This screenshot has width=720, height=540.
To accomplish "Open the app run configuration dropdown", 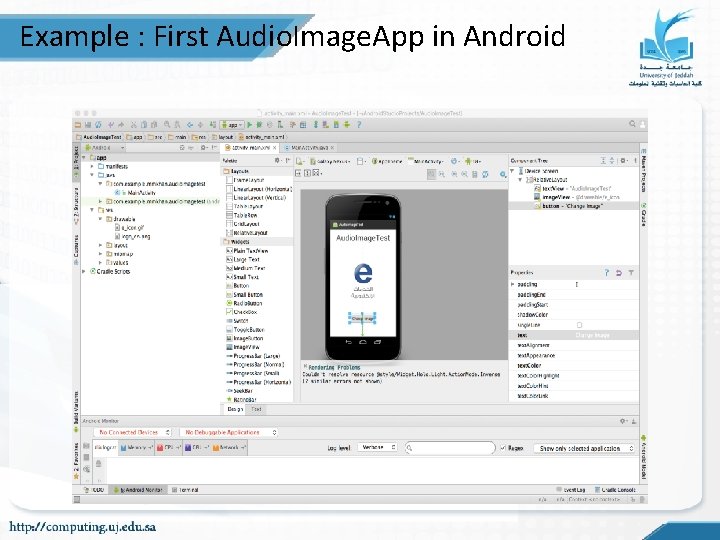I will point(231,124).
